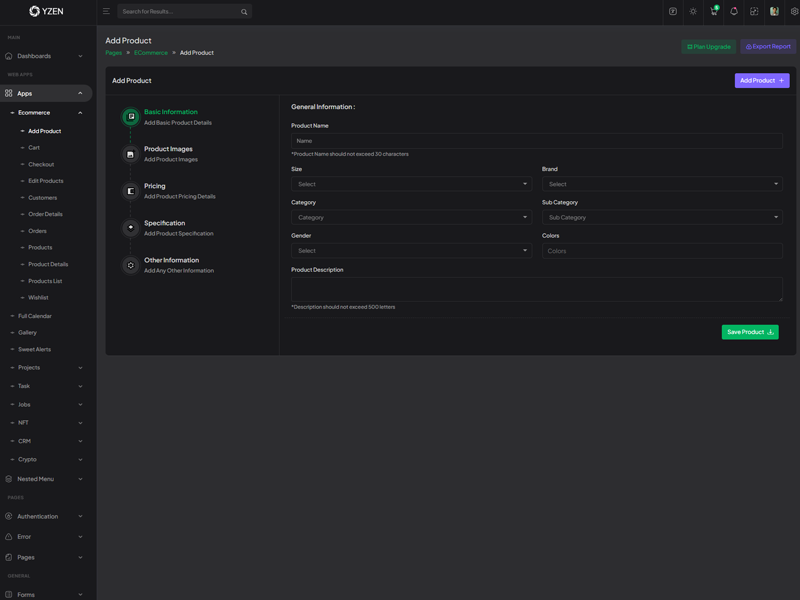Click the search magnifier icon
The image size is (800, 600).
click(x=244, y=12)
